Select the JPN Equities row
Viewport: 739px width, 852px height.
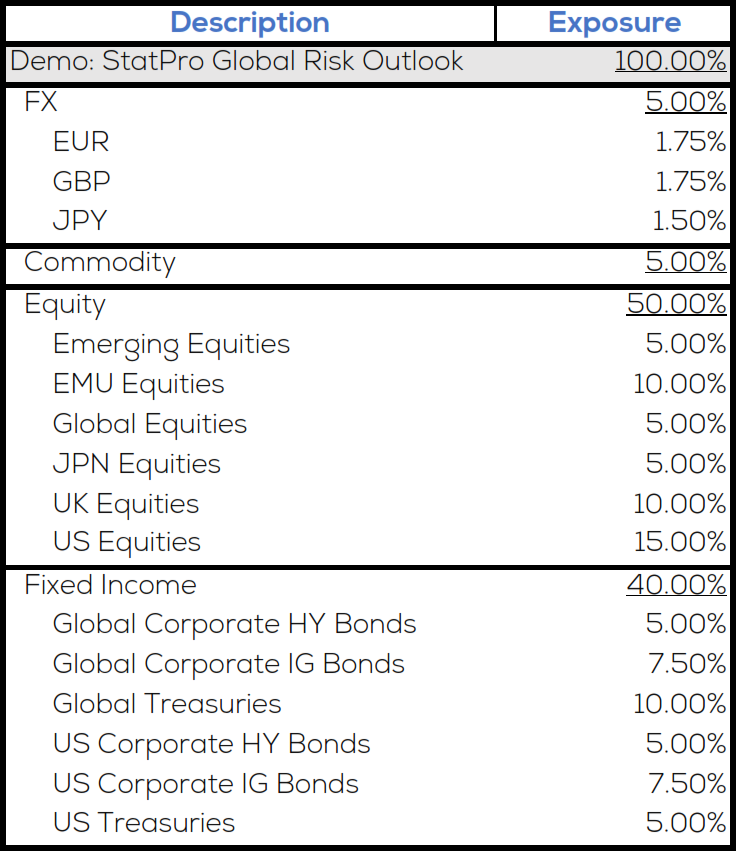[137, 464]
